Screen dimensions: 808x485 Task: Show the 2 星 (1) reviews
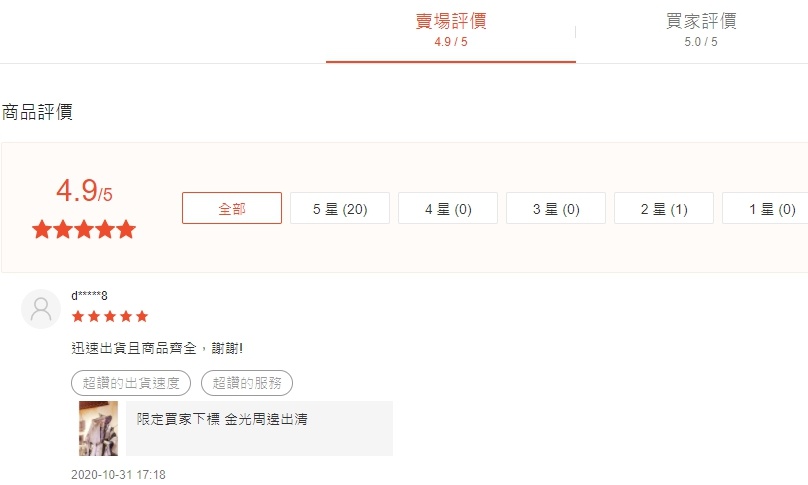pyautogui.click(x=664, y=208)
